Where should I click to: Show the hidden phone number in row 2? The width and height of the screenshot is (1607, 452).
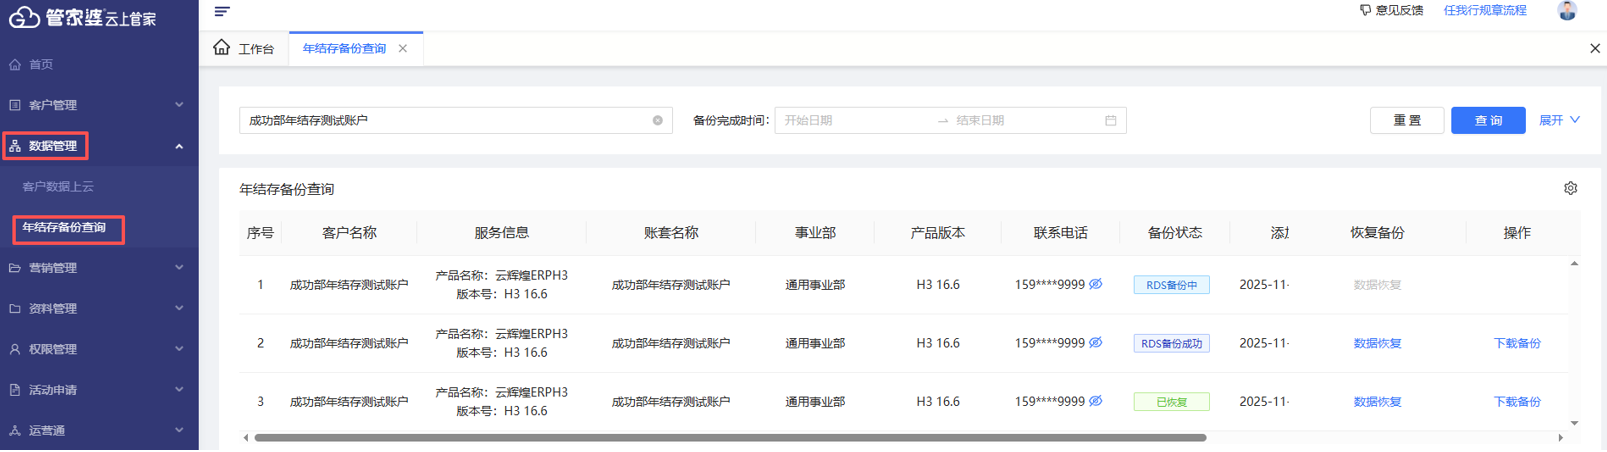click(x=1096, y=343)
